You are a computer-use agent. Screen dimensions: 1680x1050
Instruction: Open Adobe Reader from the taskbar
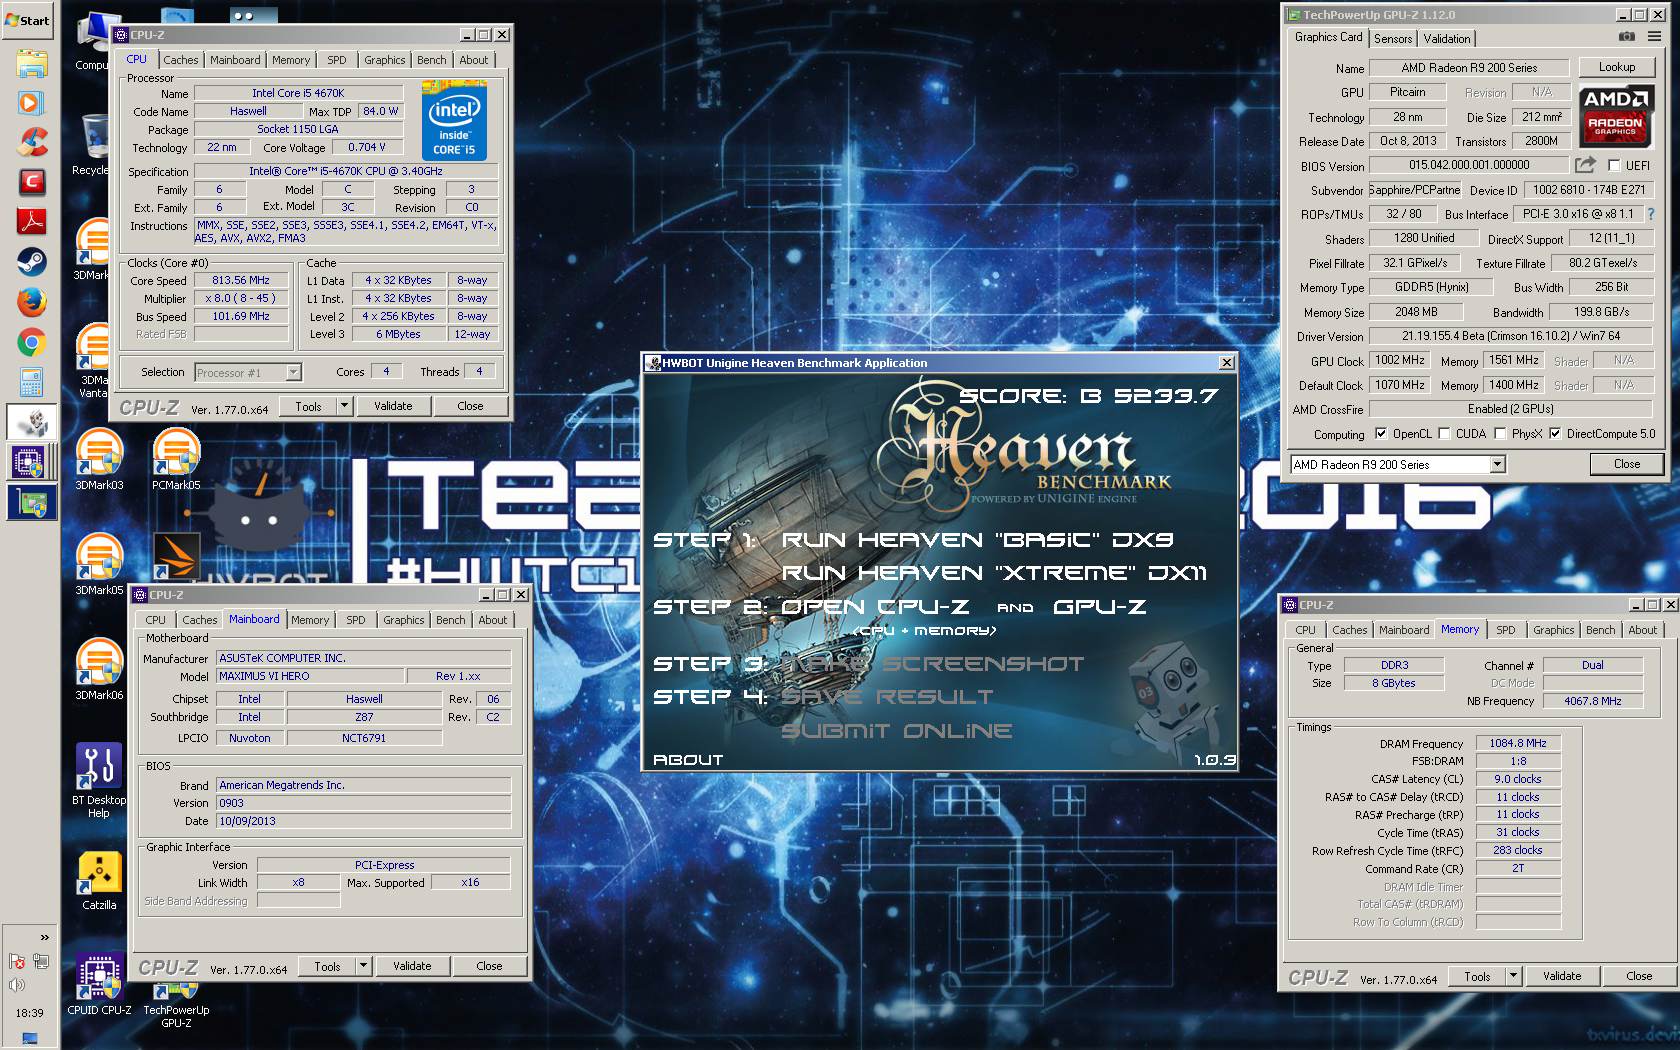tap(31, 222)
